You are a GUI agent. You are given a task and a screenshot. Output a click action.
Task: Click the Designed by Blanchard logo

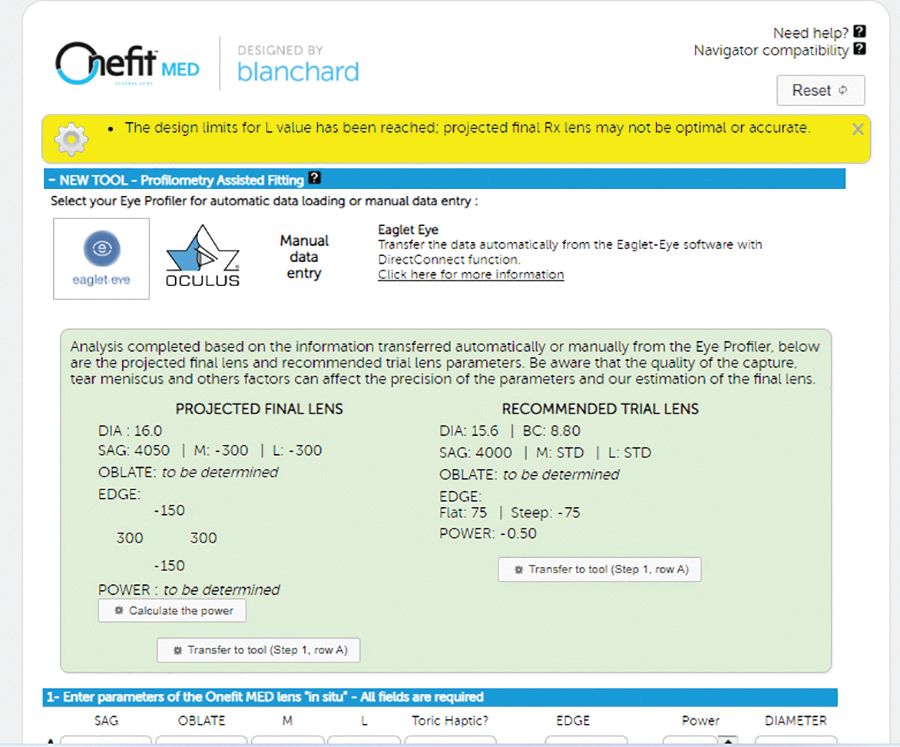pyautogui.click(x=298, y=64)
